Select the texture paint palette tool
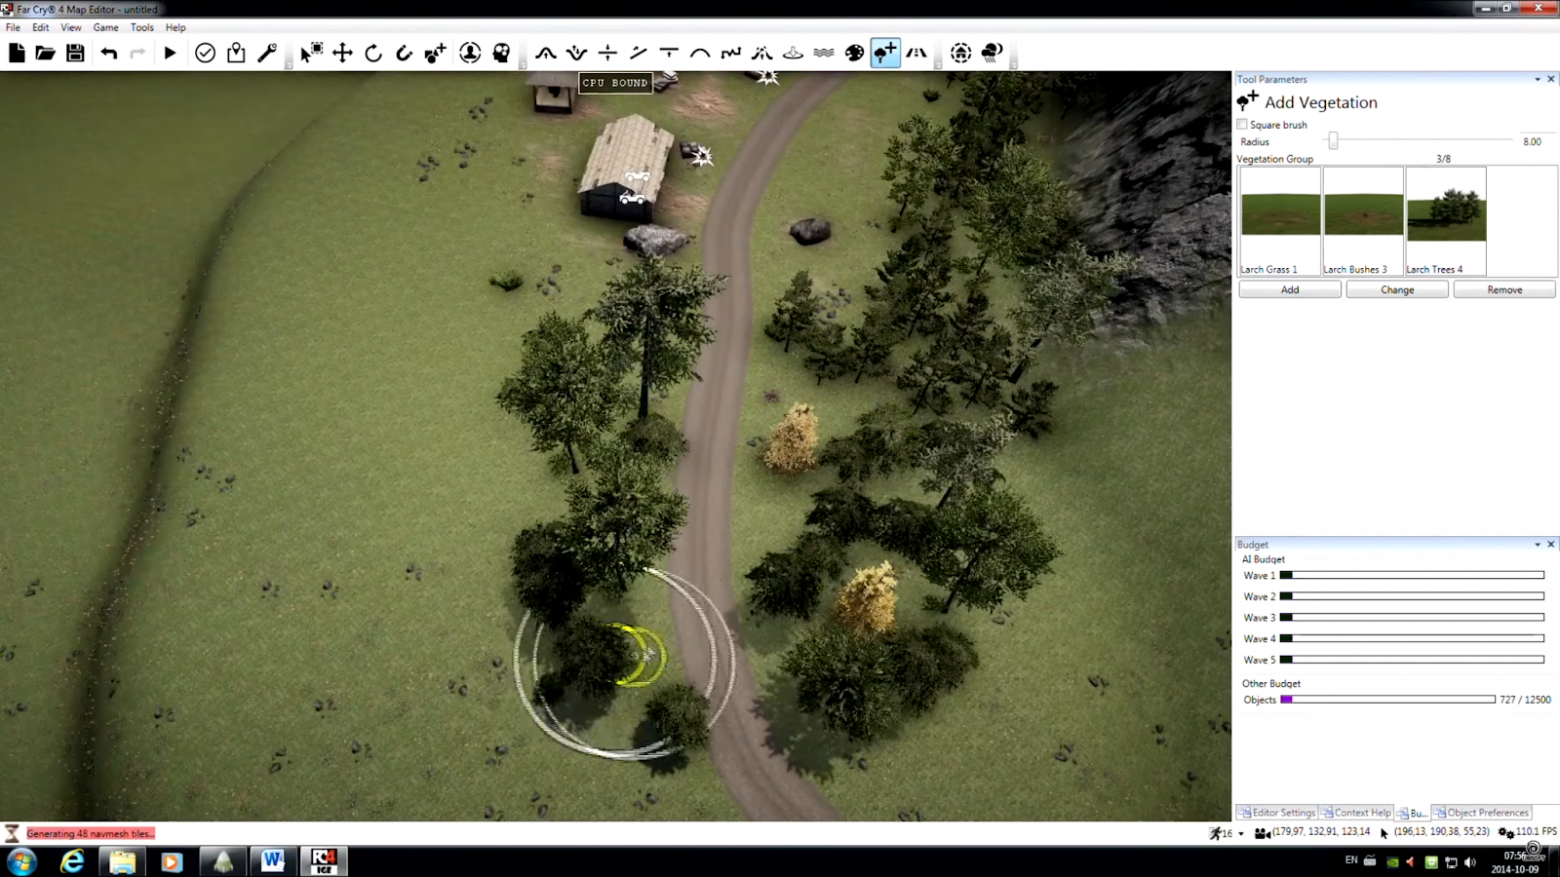The height and width of the screenshot is (877, 1560). (855, 53)
